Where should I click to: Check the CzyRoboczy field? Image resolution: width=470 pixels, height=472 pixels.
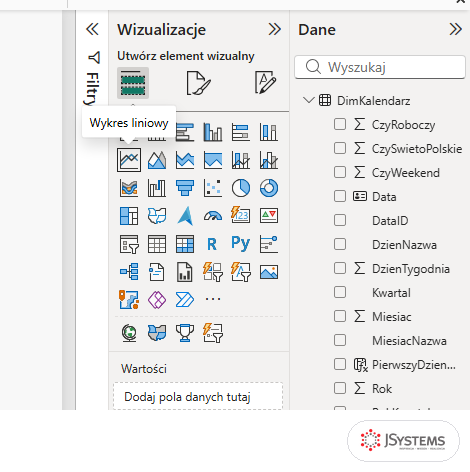click(340, 124)
